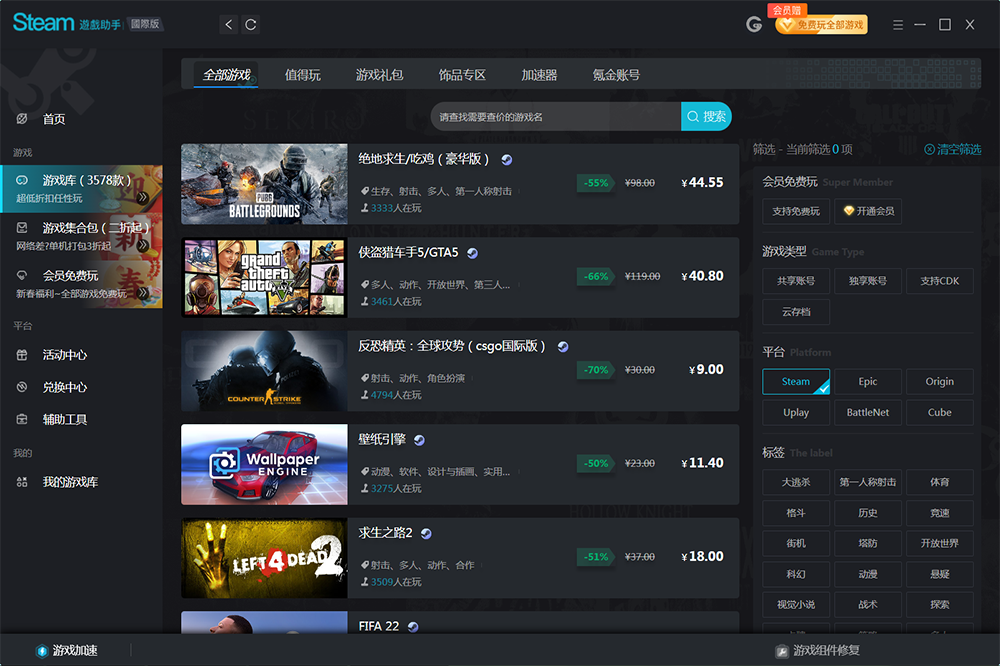
Task: Open the 兑换中心 redemption icon
Action: click(22, 385)
